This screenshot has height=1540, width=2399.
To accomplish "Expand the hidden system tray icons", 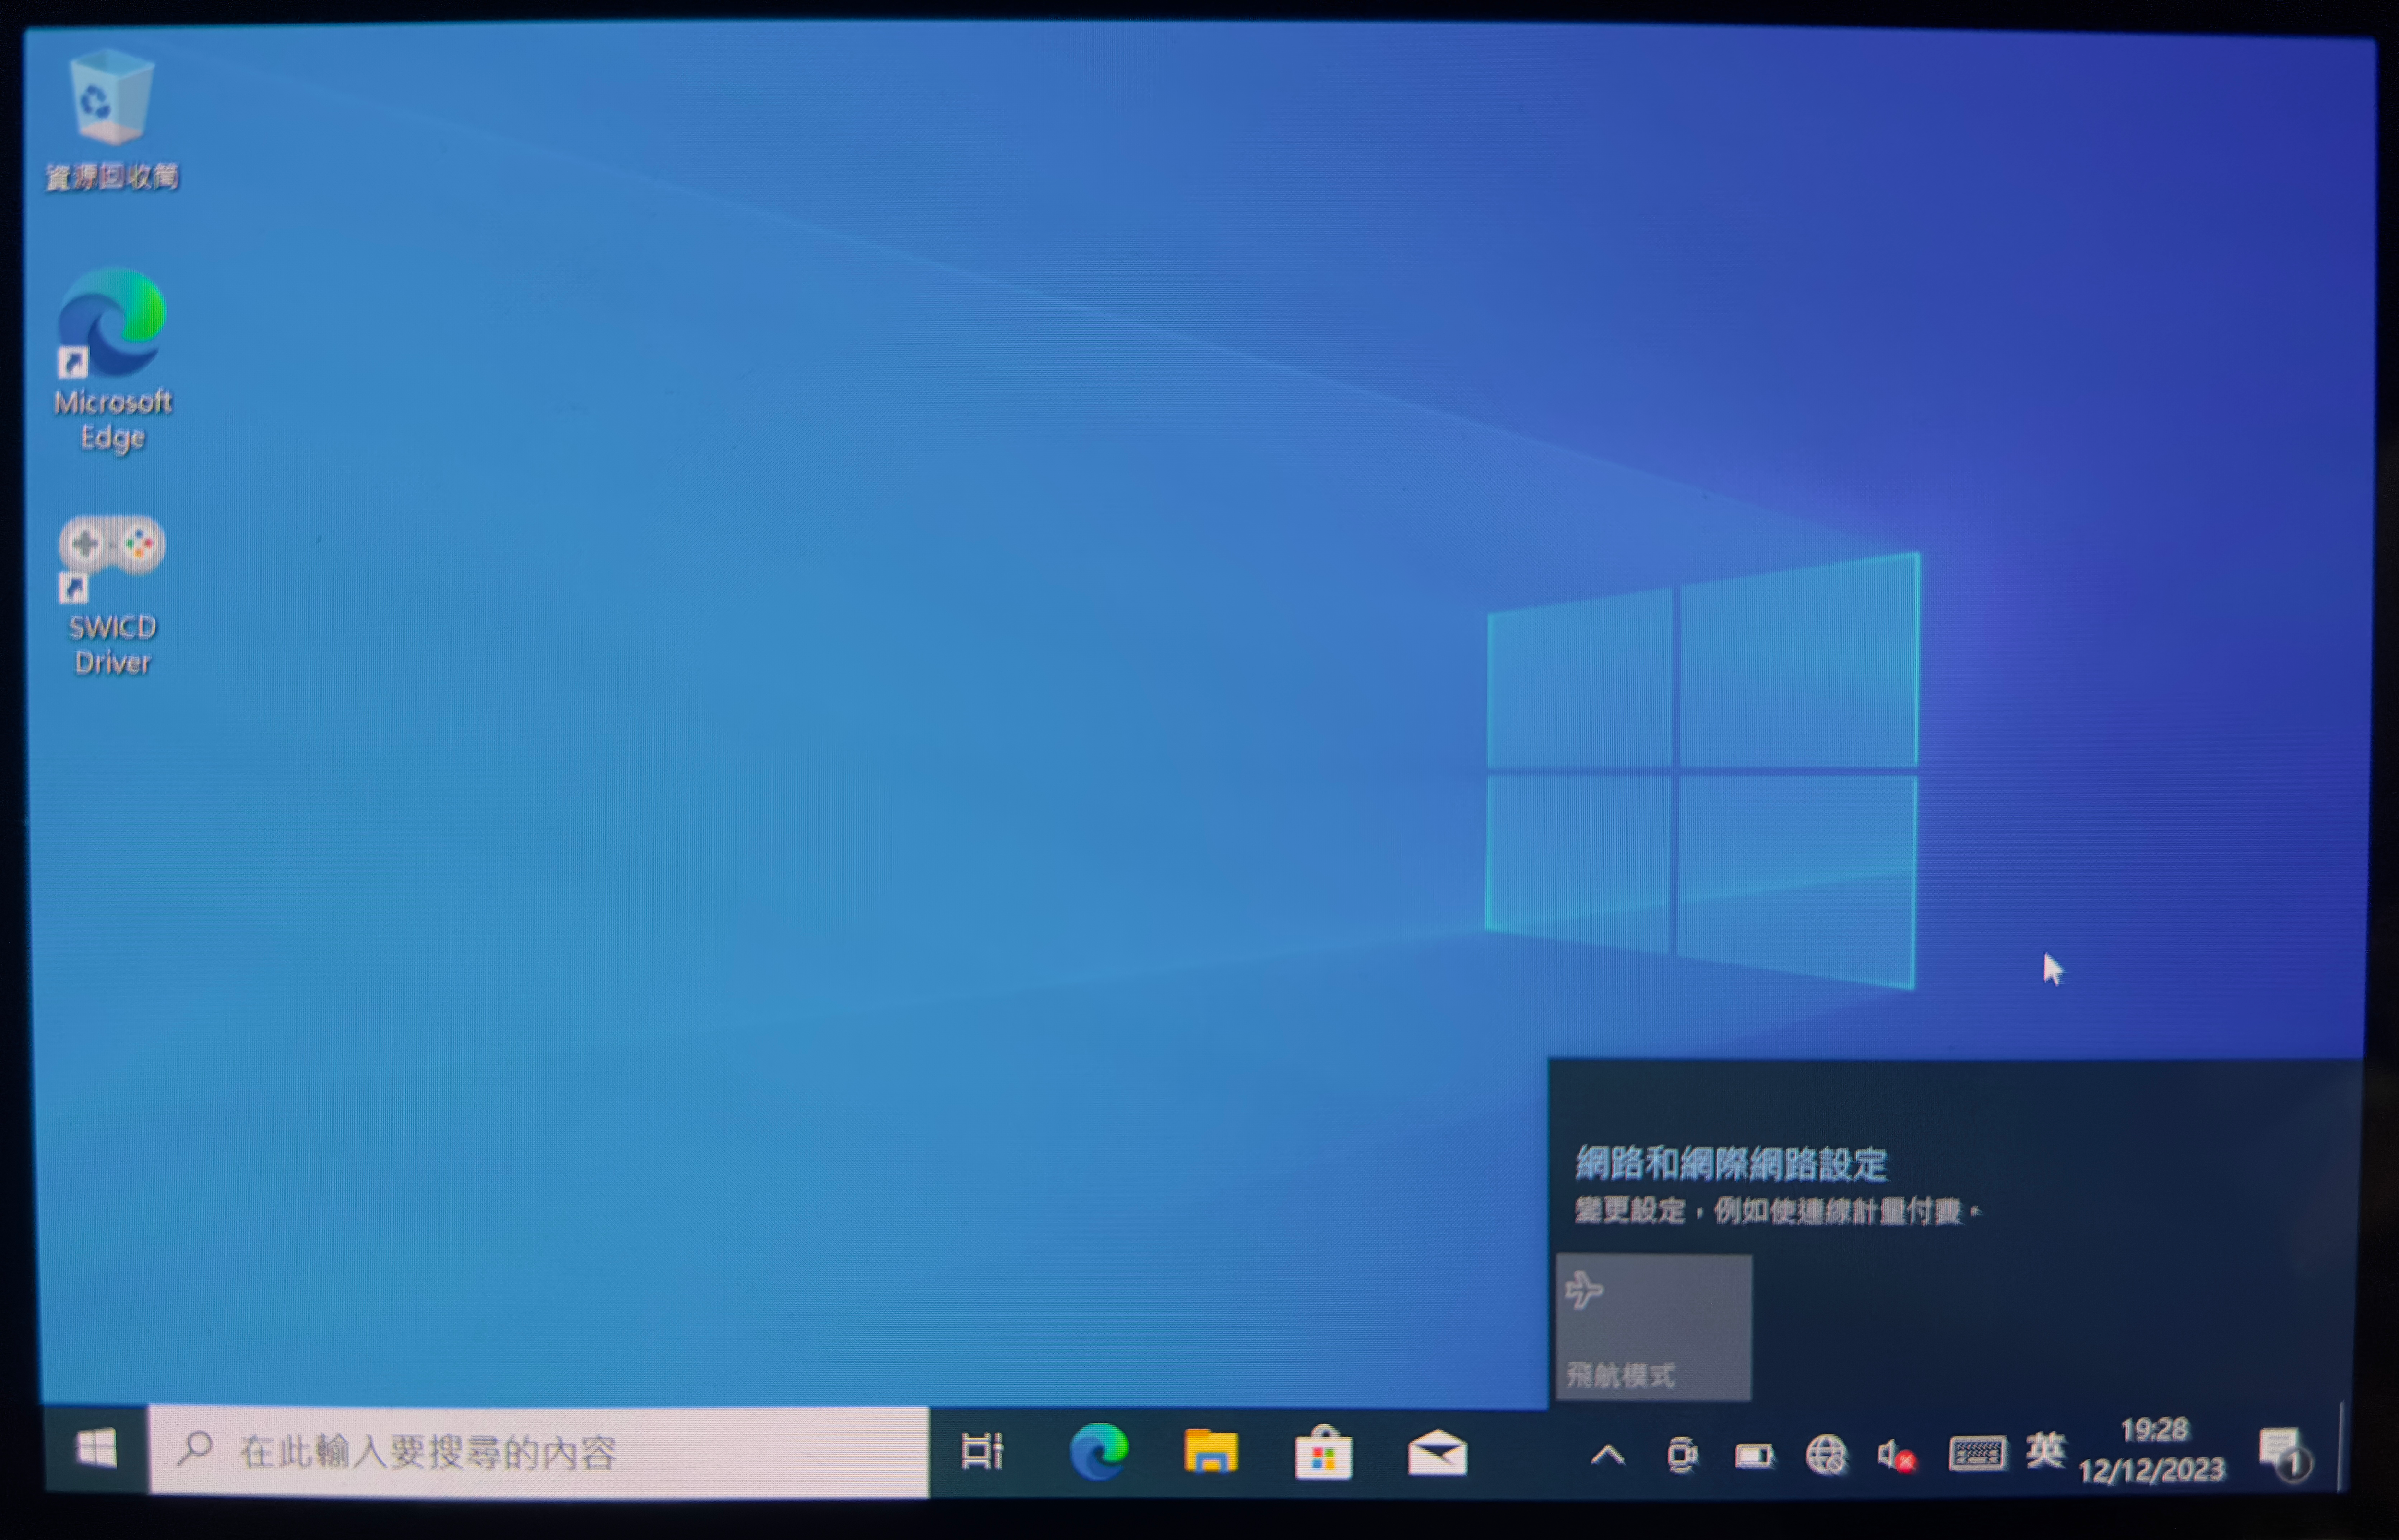I will [1607, 1455].
